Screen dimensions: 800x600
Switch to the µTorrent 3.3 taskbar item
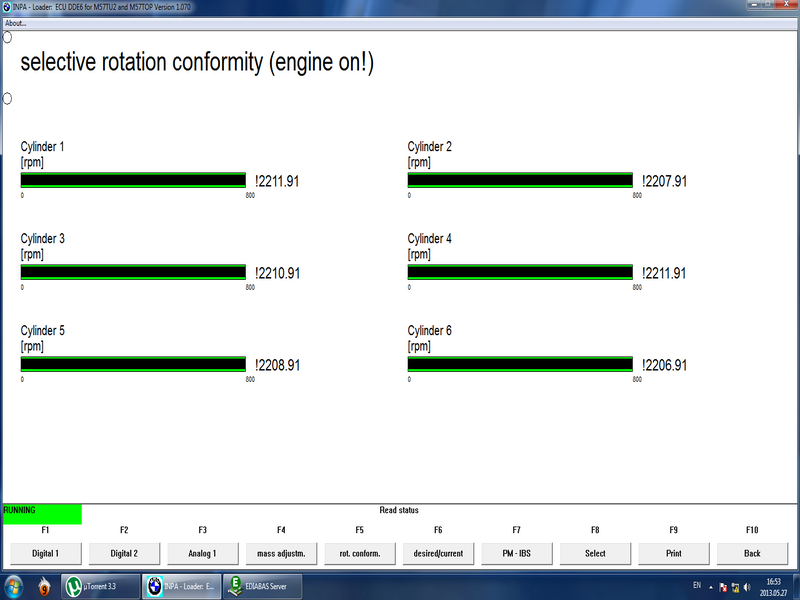[x=100, y=587]
